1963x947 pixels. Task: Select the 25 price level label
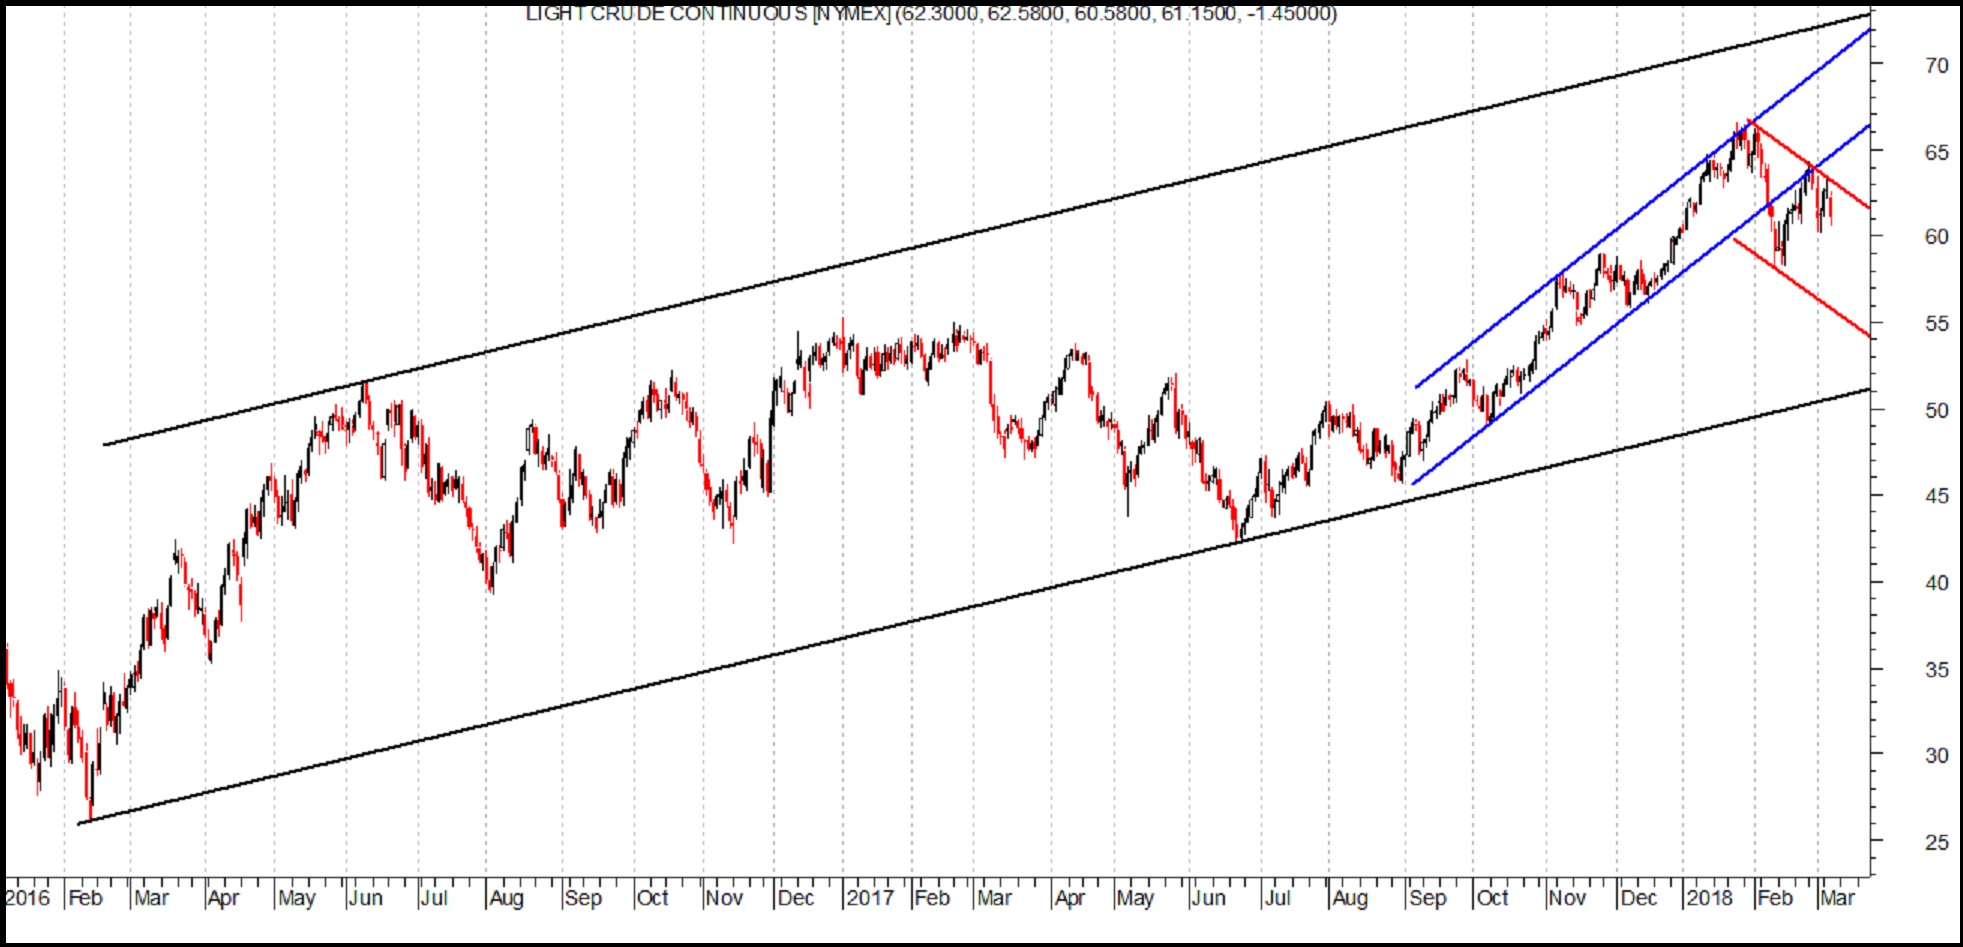coord(1936,843)
